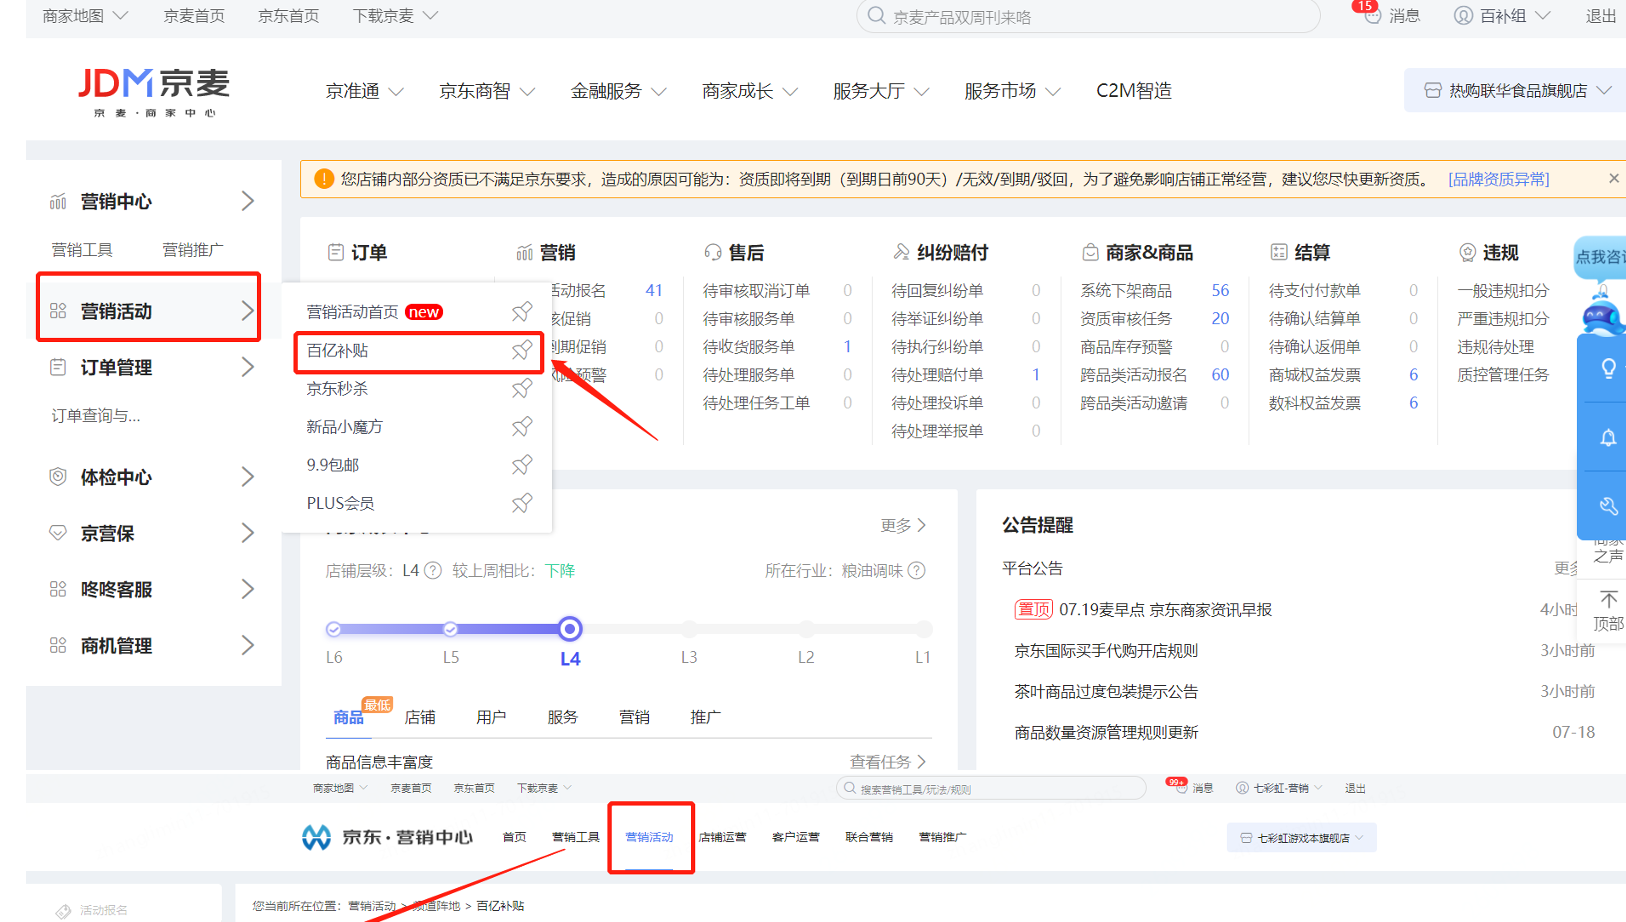
Task: Click the 营销工具 sidebar shortcut
Action: (82, 250)
